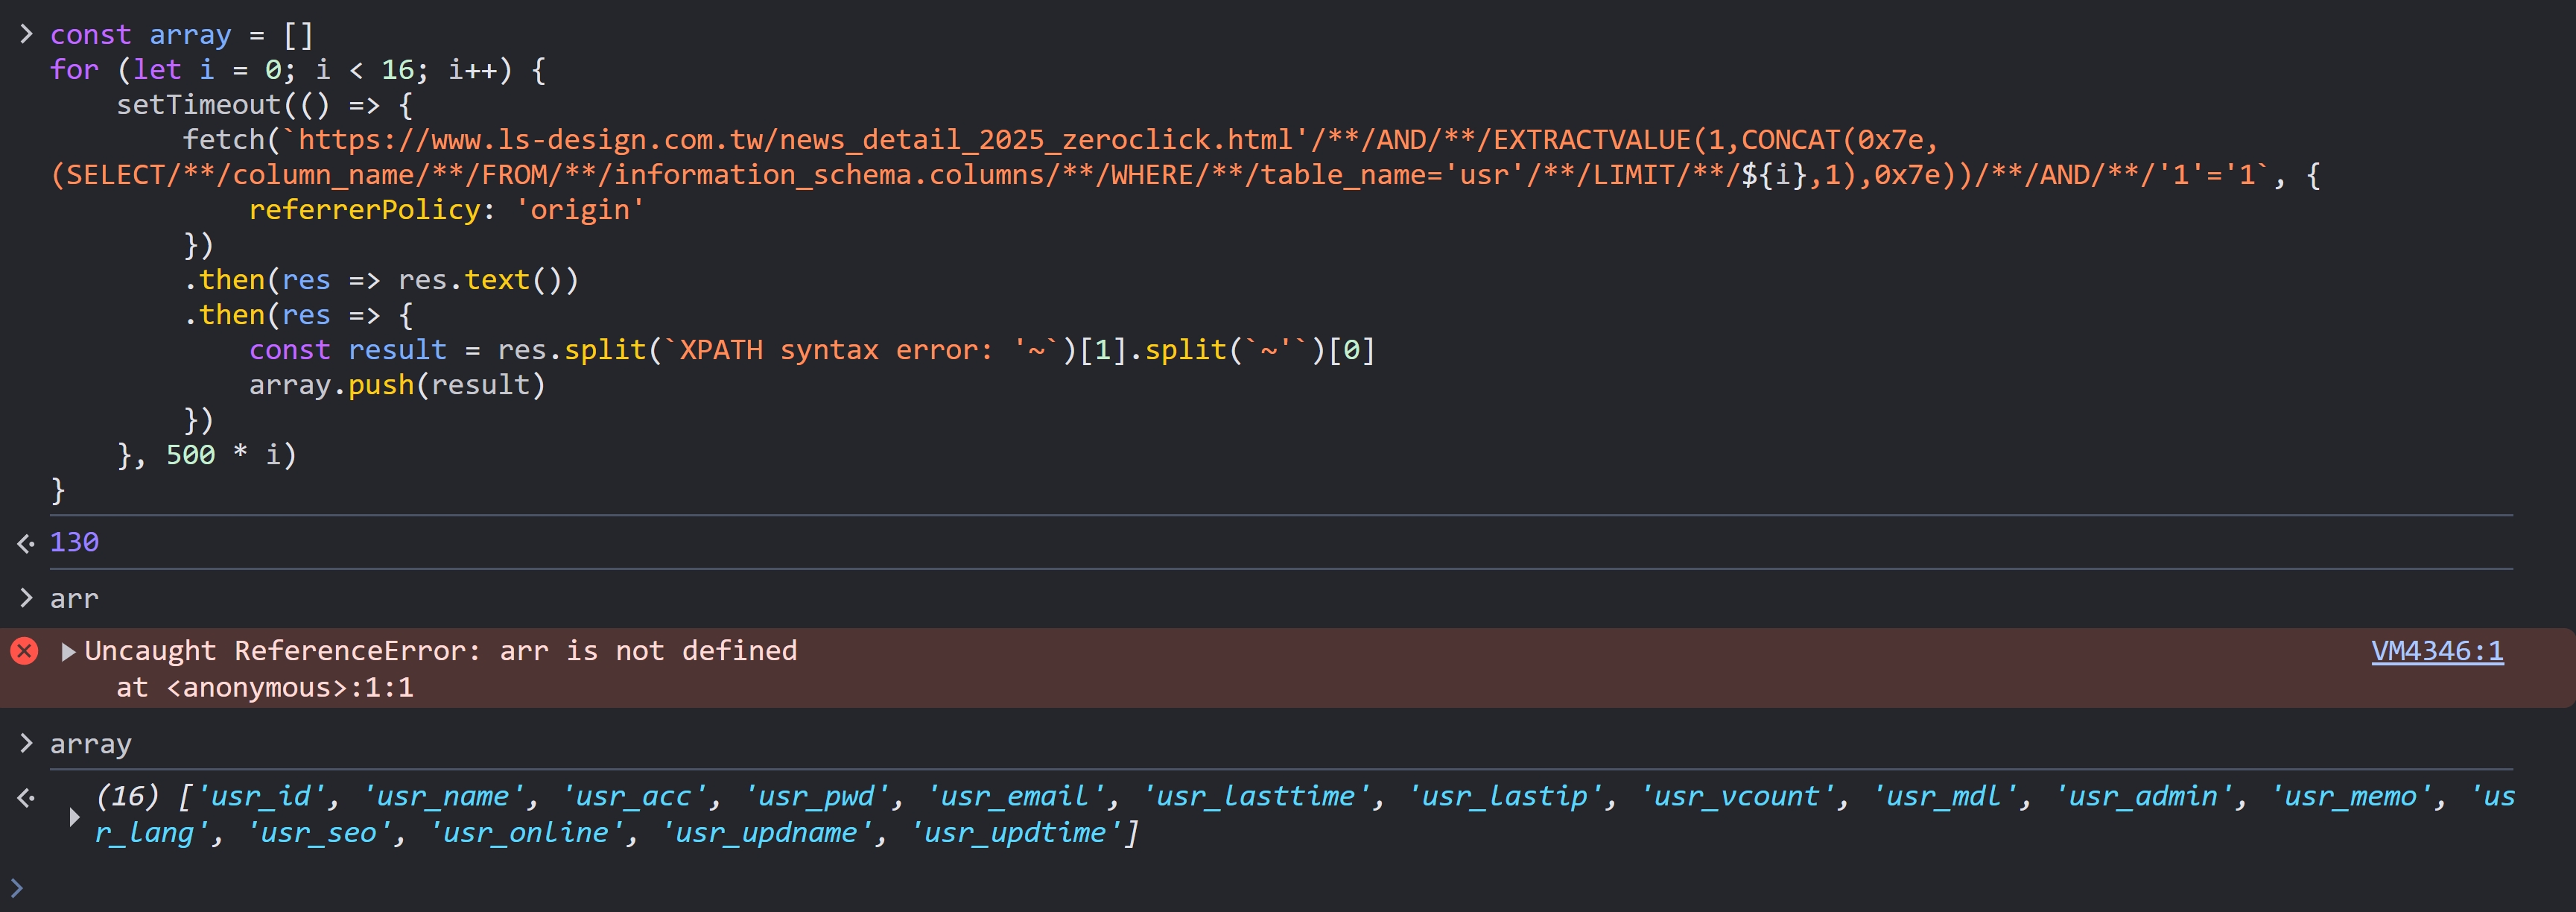
Task: Click 'usr_email' in array output
Action: point(1016,796)
